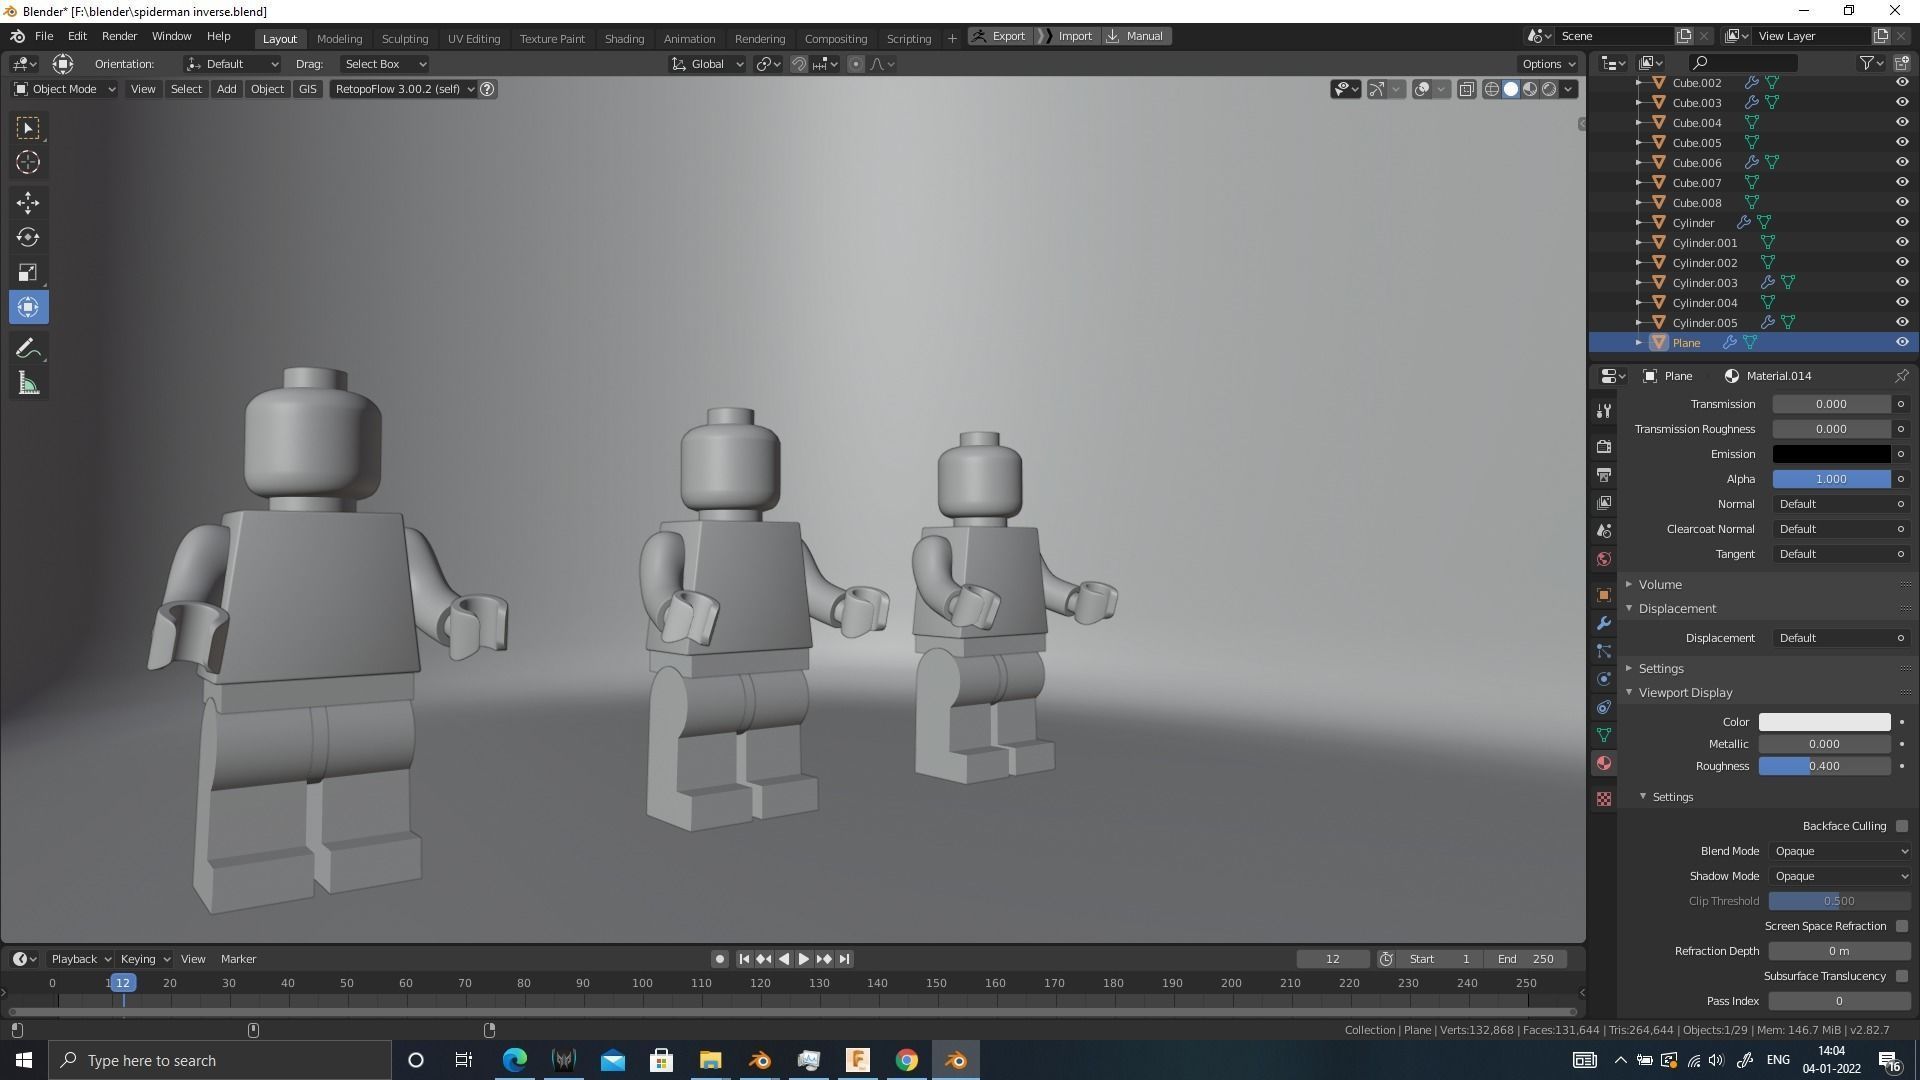The height and width of the screenshot is (1080, 1920).
Task: Open the Modifier properties tab
Action: 1604,623
